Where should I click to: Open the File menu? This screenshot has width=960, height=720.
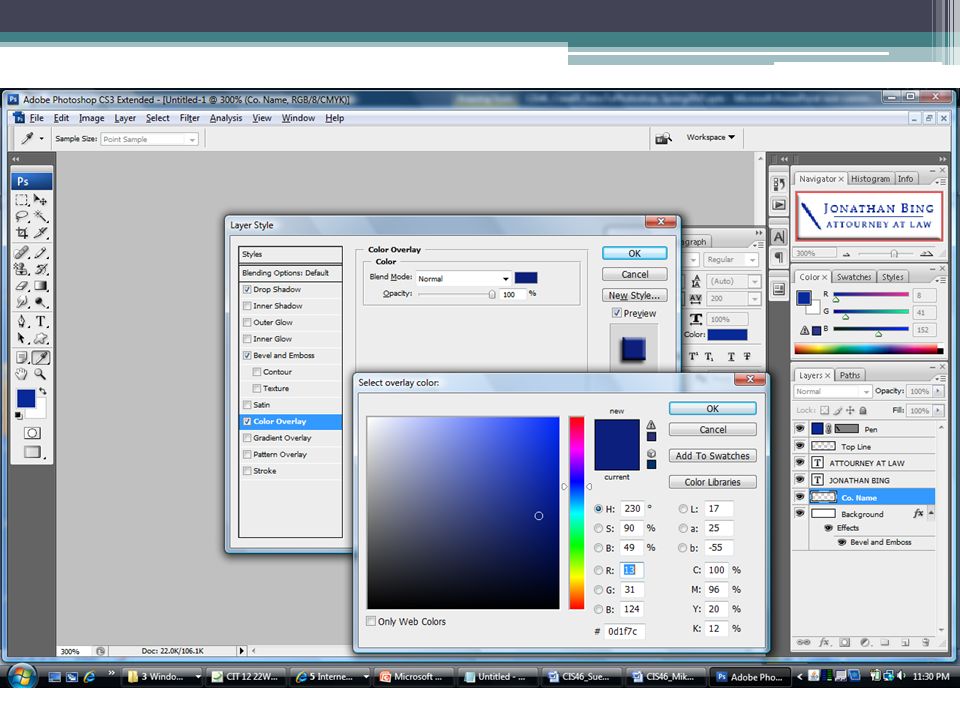pos(37,118)
